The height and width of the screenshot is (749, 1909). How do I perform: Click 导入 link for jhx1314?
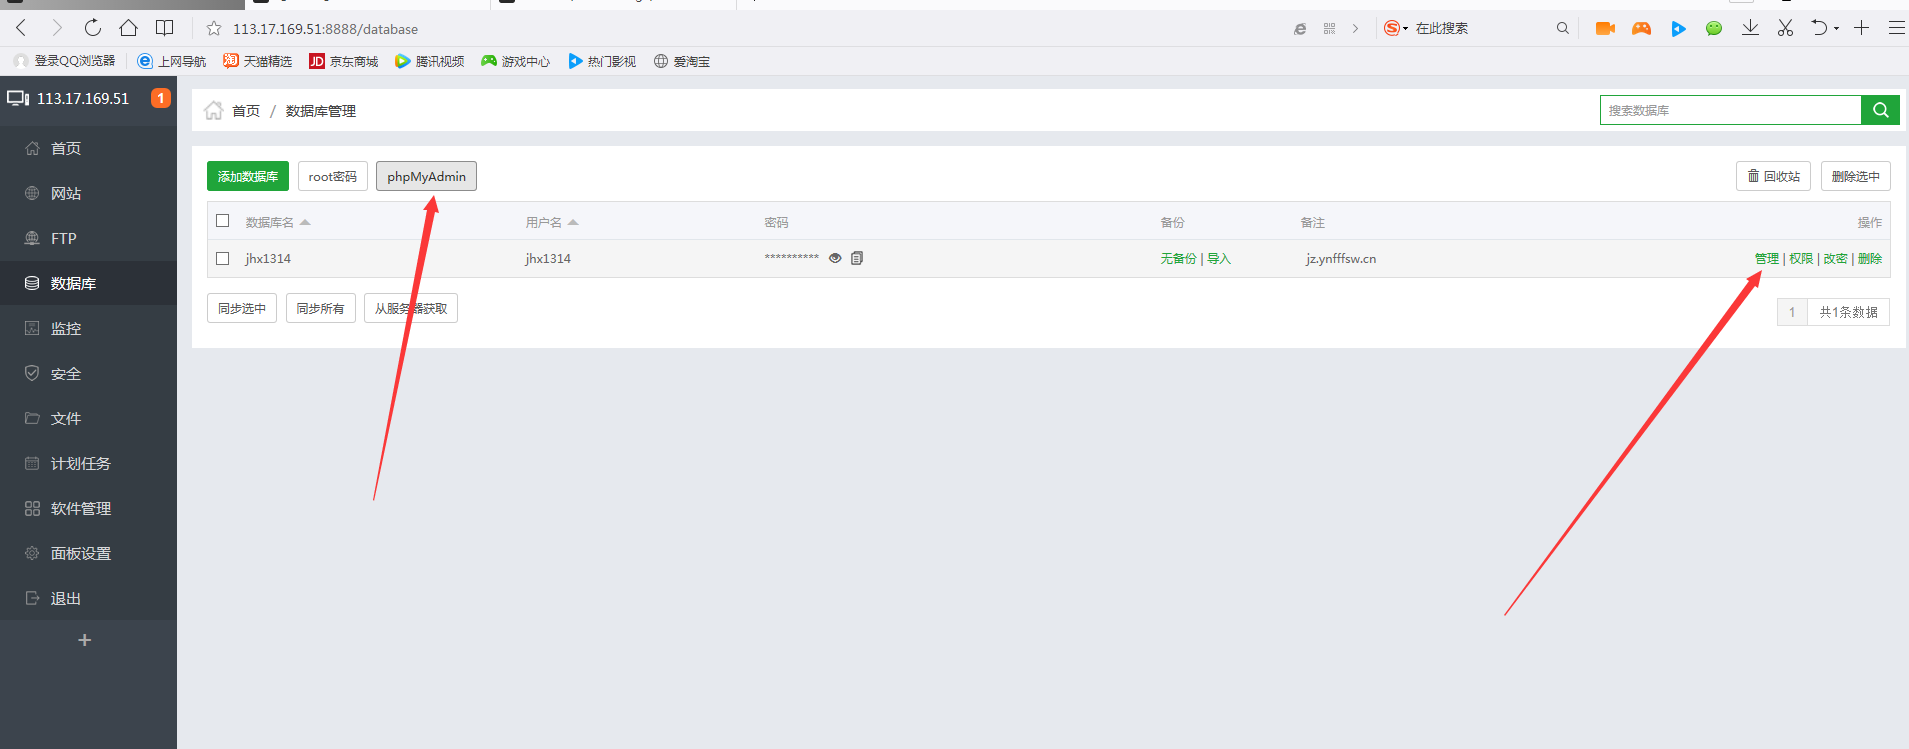point(1219,258)
